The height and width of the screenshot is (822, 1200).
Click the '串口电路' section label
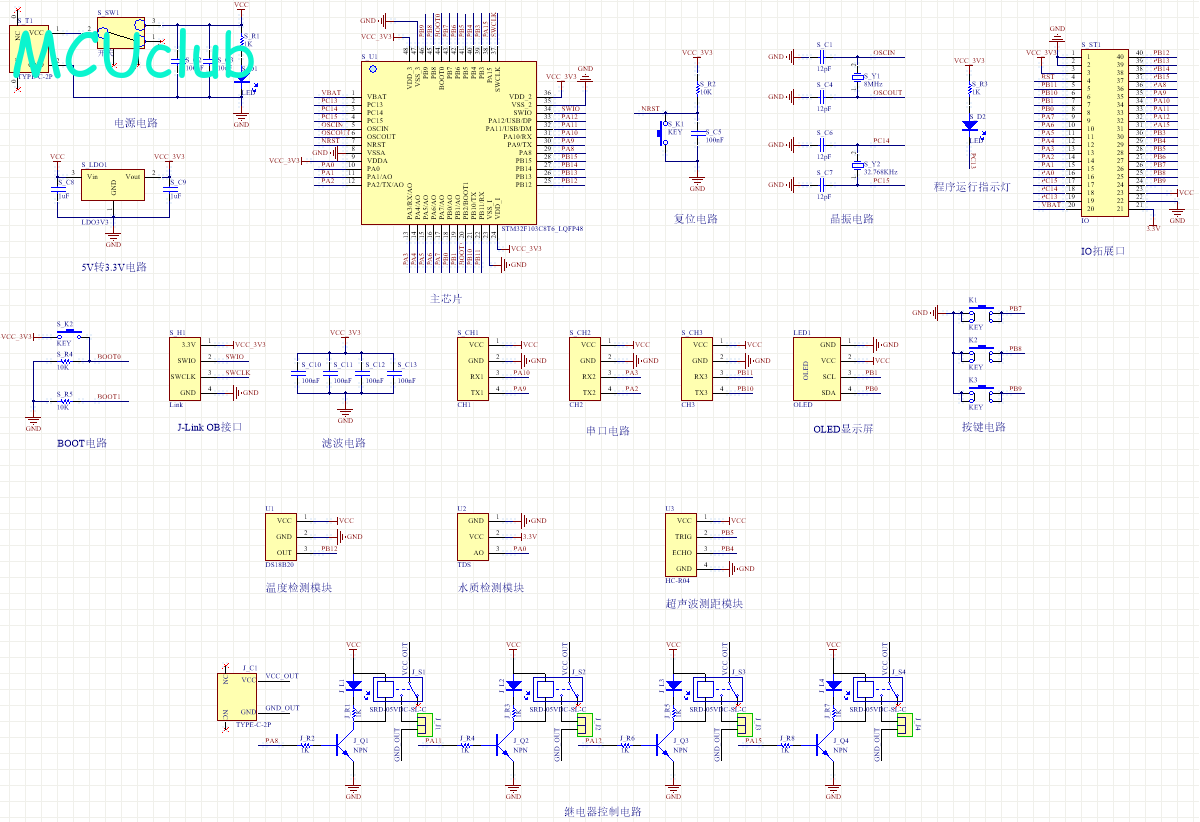point(608,431)
